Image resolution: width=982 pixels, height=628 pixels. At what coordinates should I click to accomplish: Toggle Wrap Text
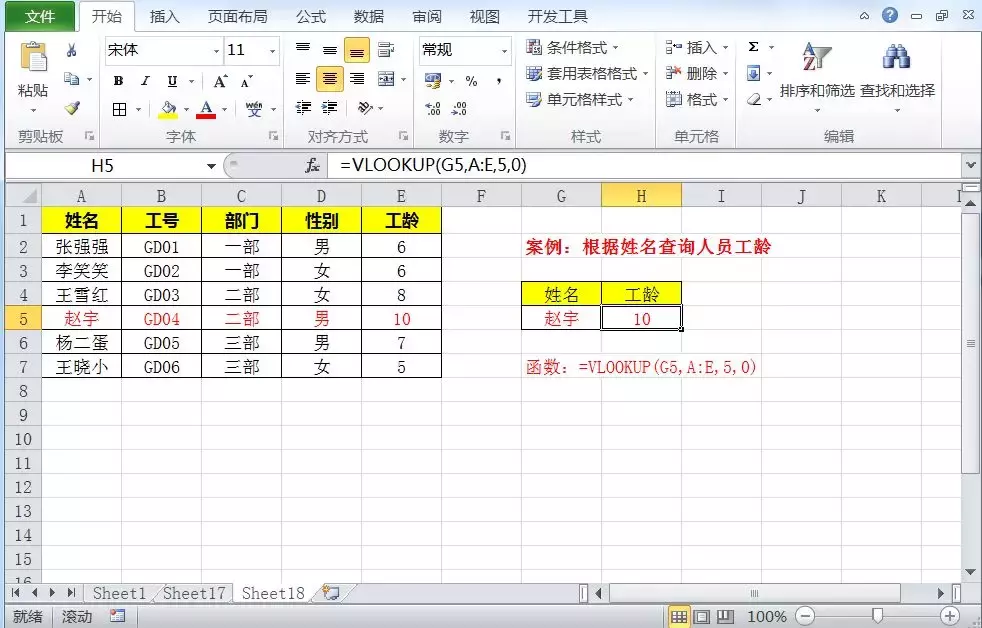point(386,49)
